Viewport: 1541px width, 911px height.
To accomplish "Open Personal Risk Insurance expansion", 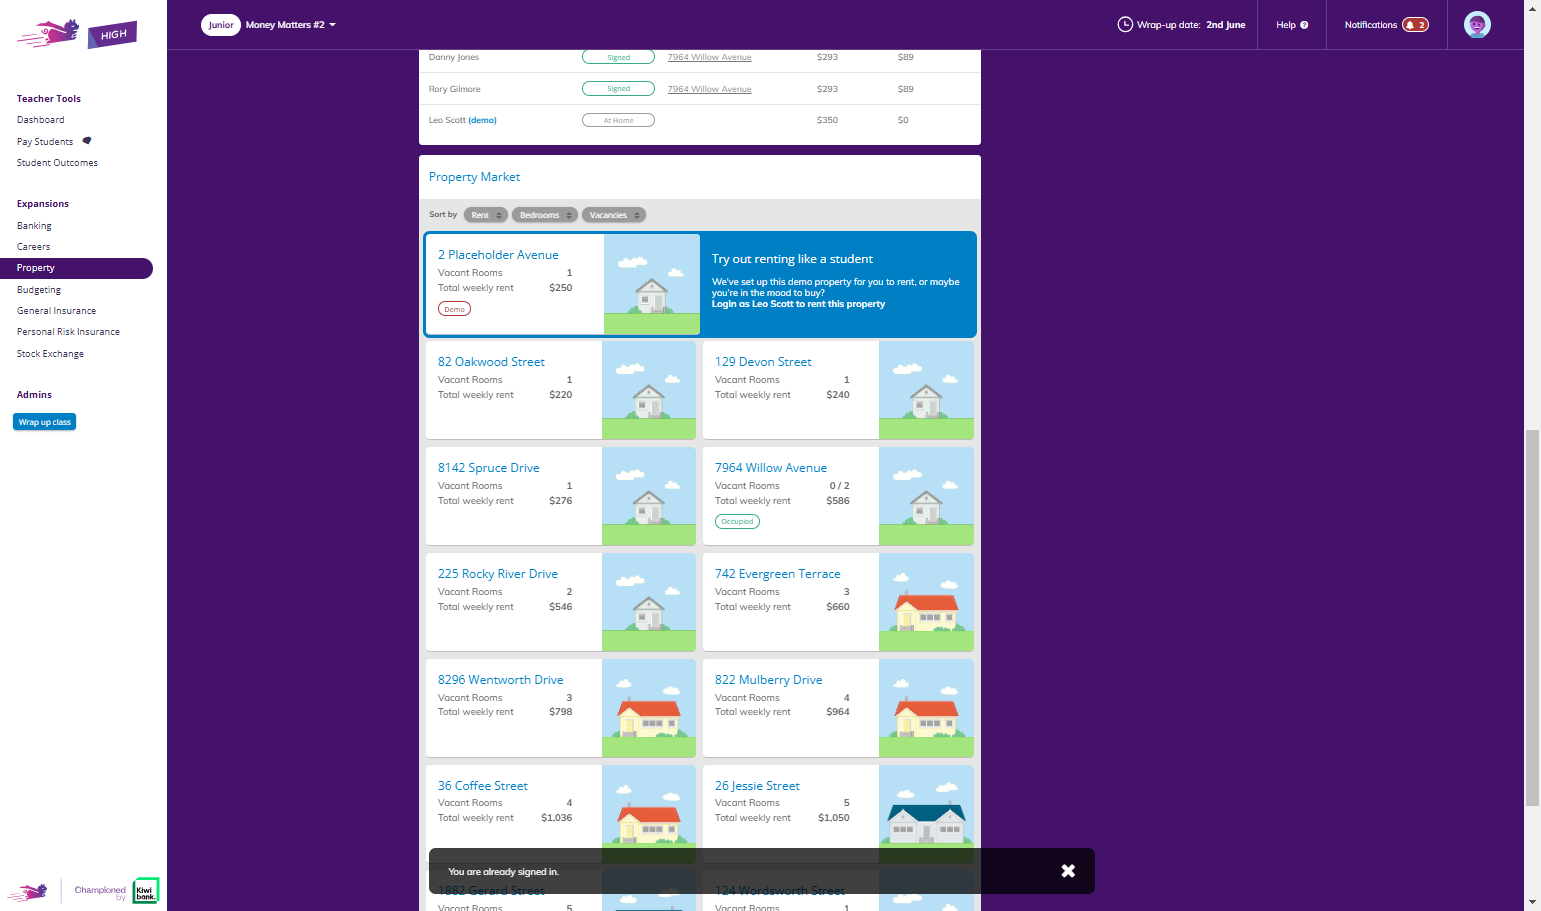I will (68, 332).
